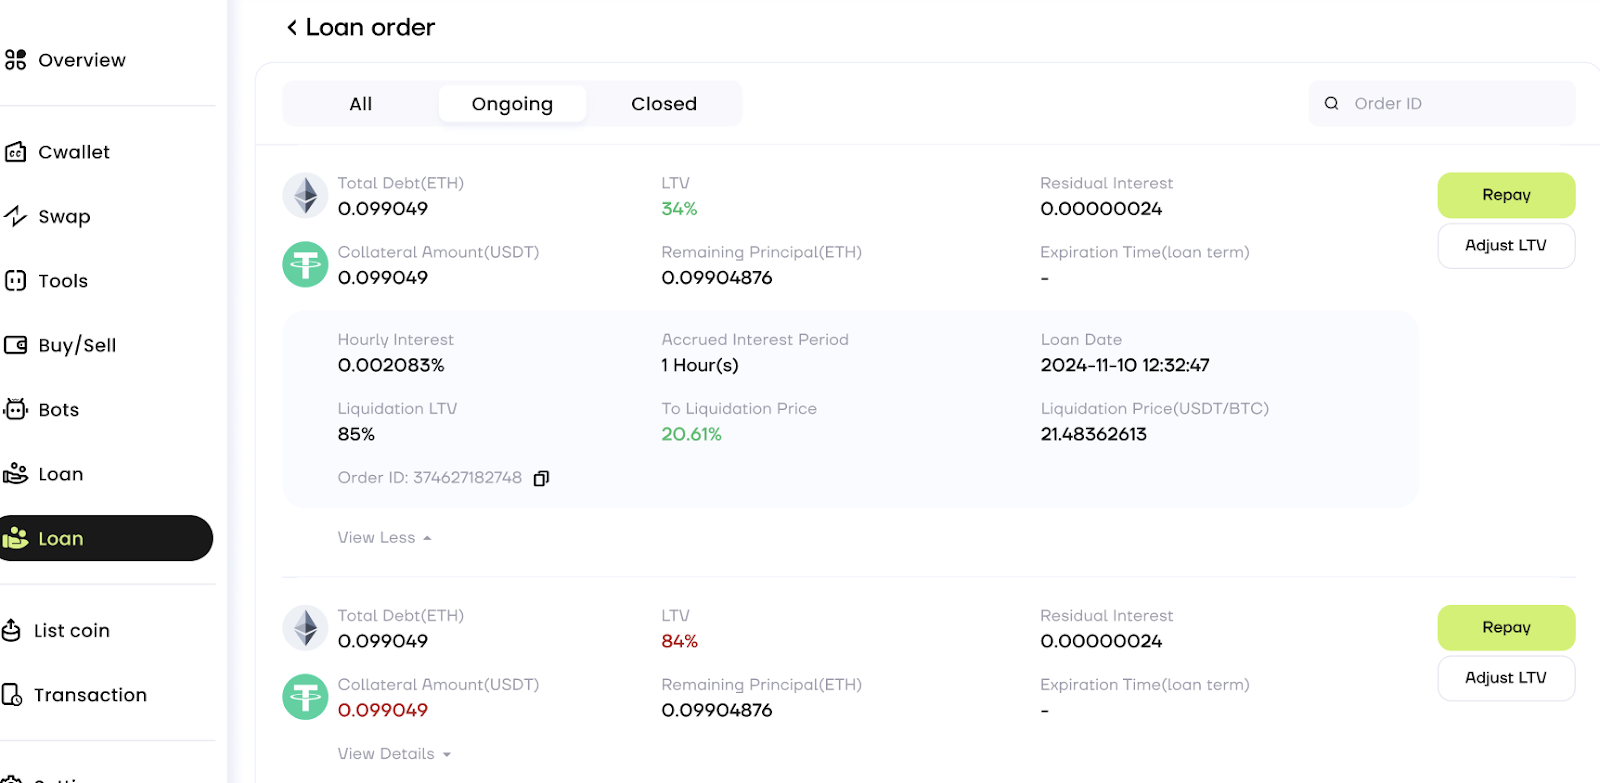Click the unhighlighted Loan item below Bots

tap(60, 474)
